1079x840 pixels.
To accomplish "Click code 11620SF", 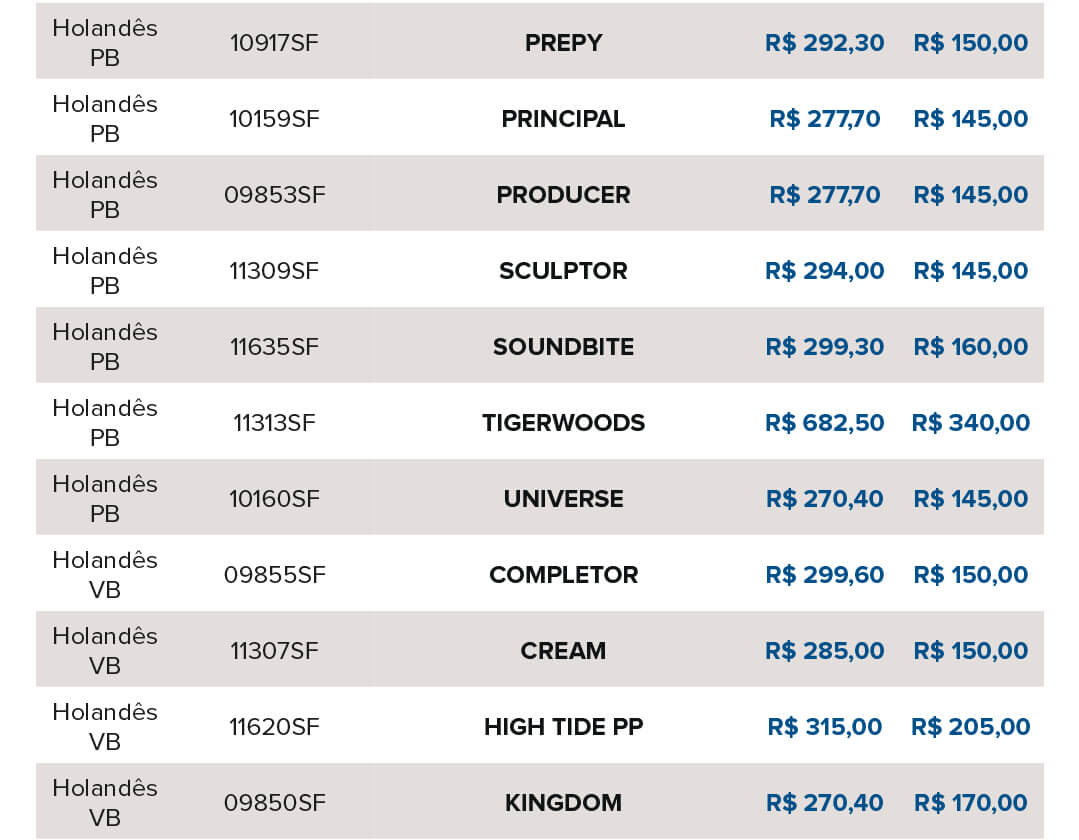I will click(274, 727).
